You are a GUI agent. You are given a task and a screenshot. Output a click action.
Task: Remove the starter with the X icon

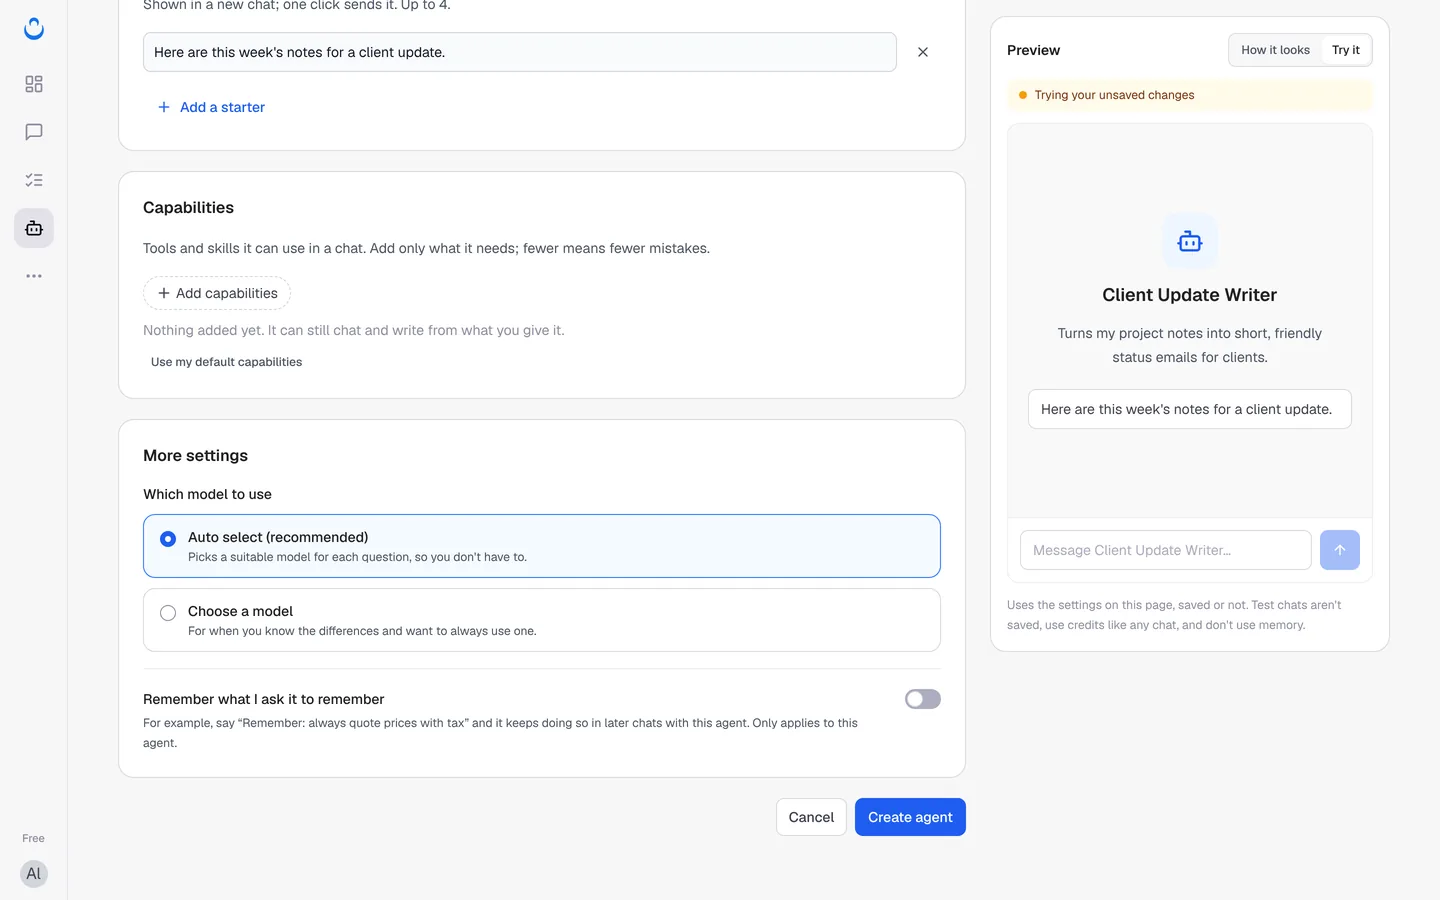923,52
